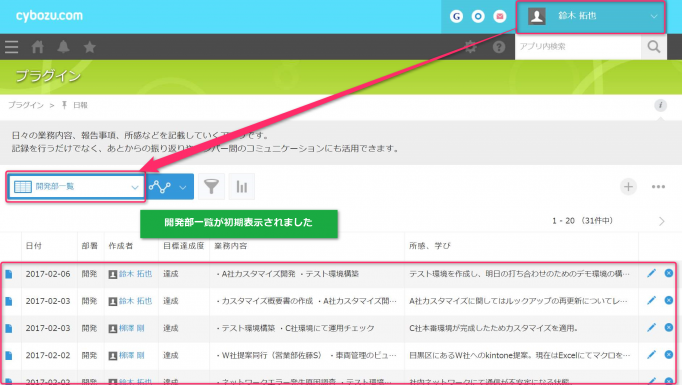Click the search magnifier button
This screenshot has width=682, height=385.
pos(654,47)
